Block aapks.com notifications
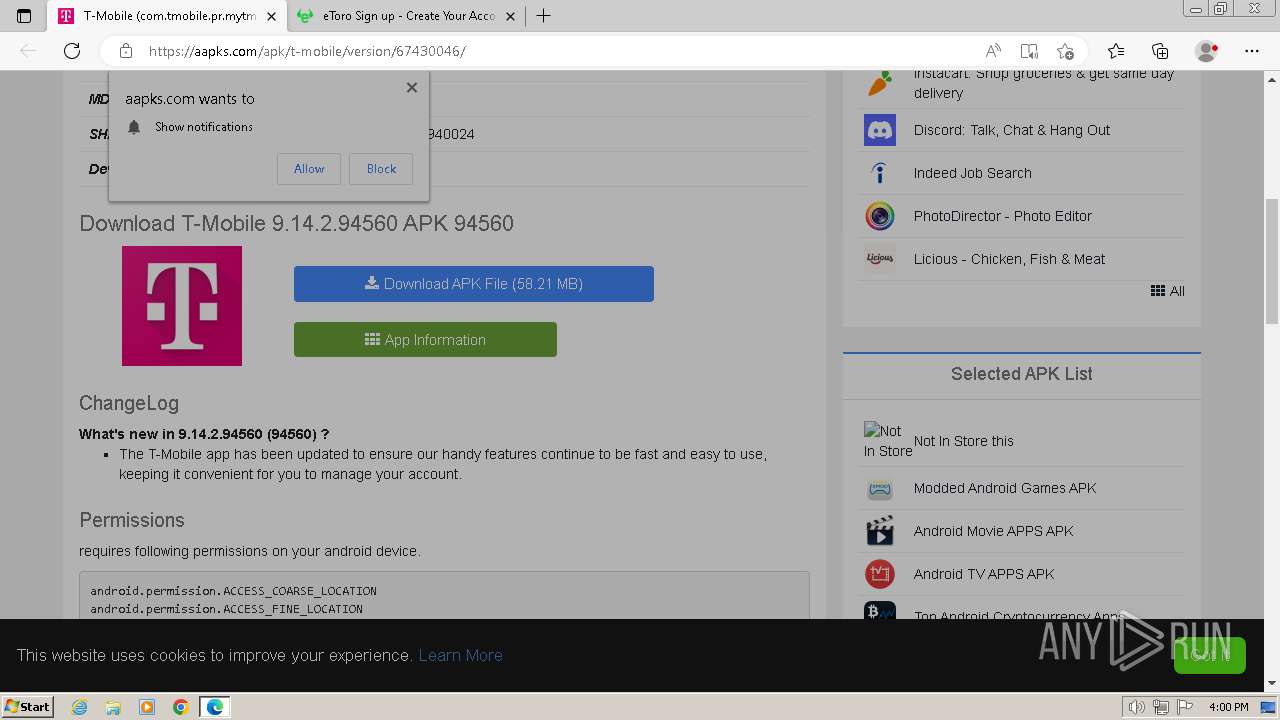1280x720 pixels. coord(381,169)
